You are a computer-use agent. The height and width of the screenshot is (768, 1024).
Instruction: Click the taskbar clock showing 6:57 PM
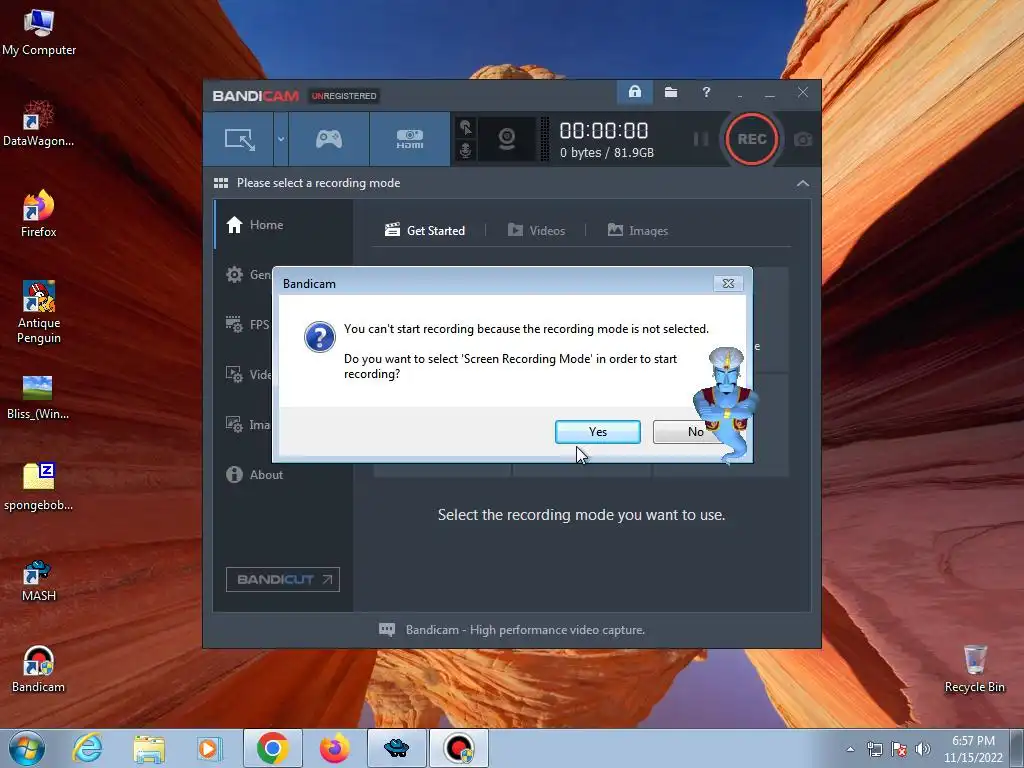[973, 749]
